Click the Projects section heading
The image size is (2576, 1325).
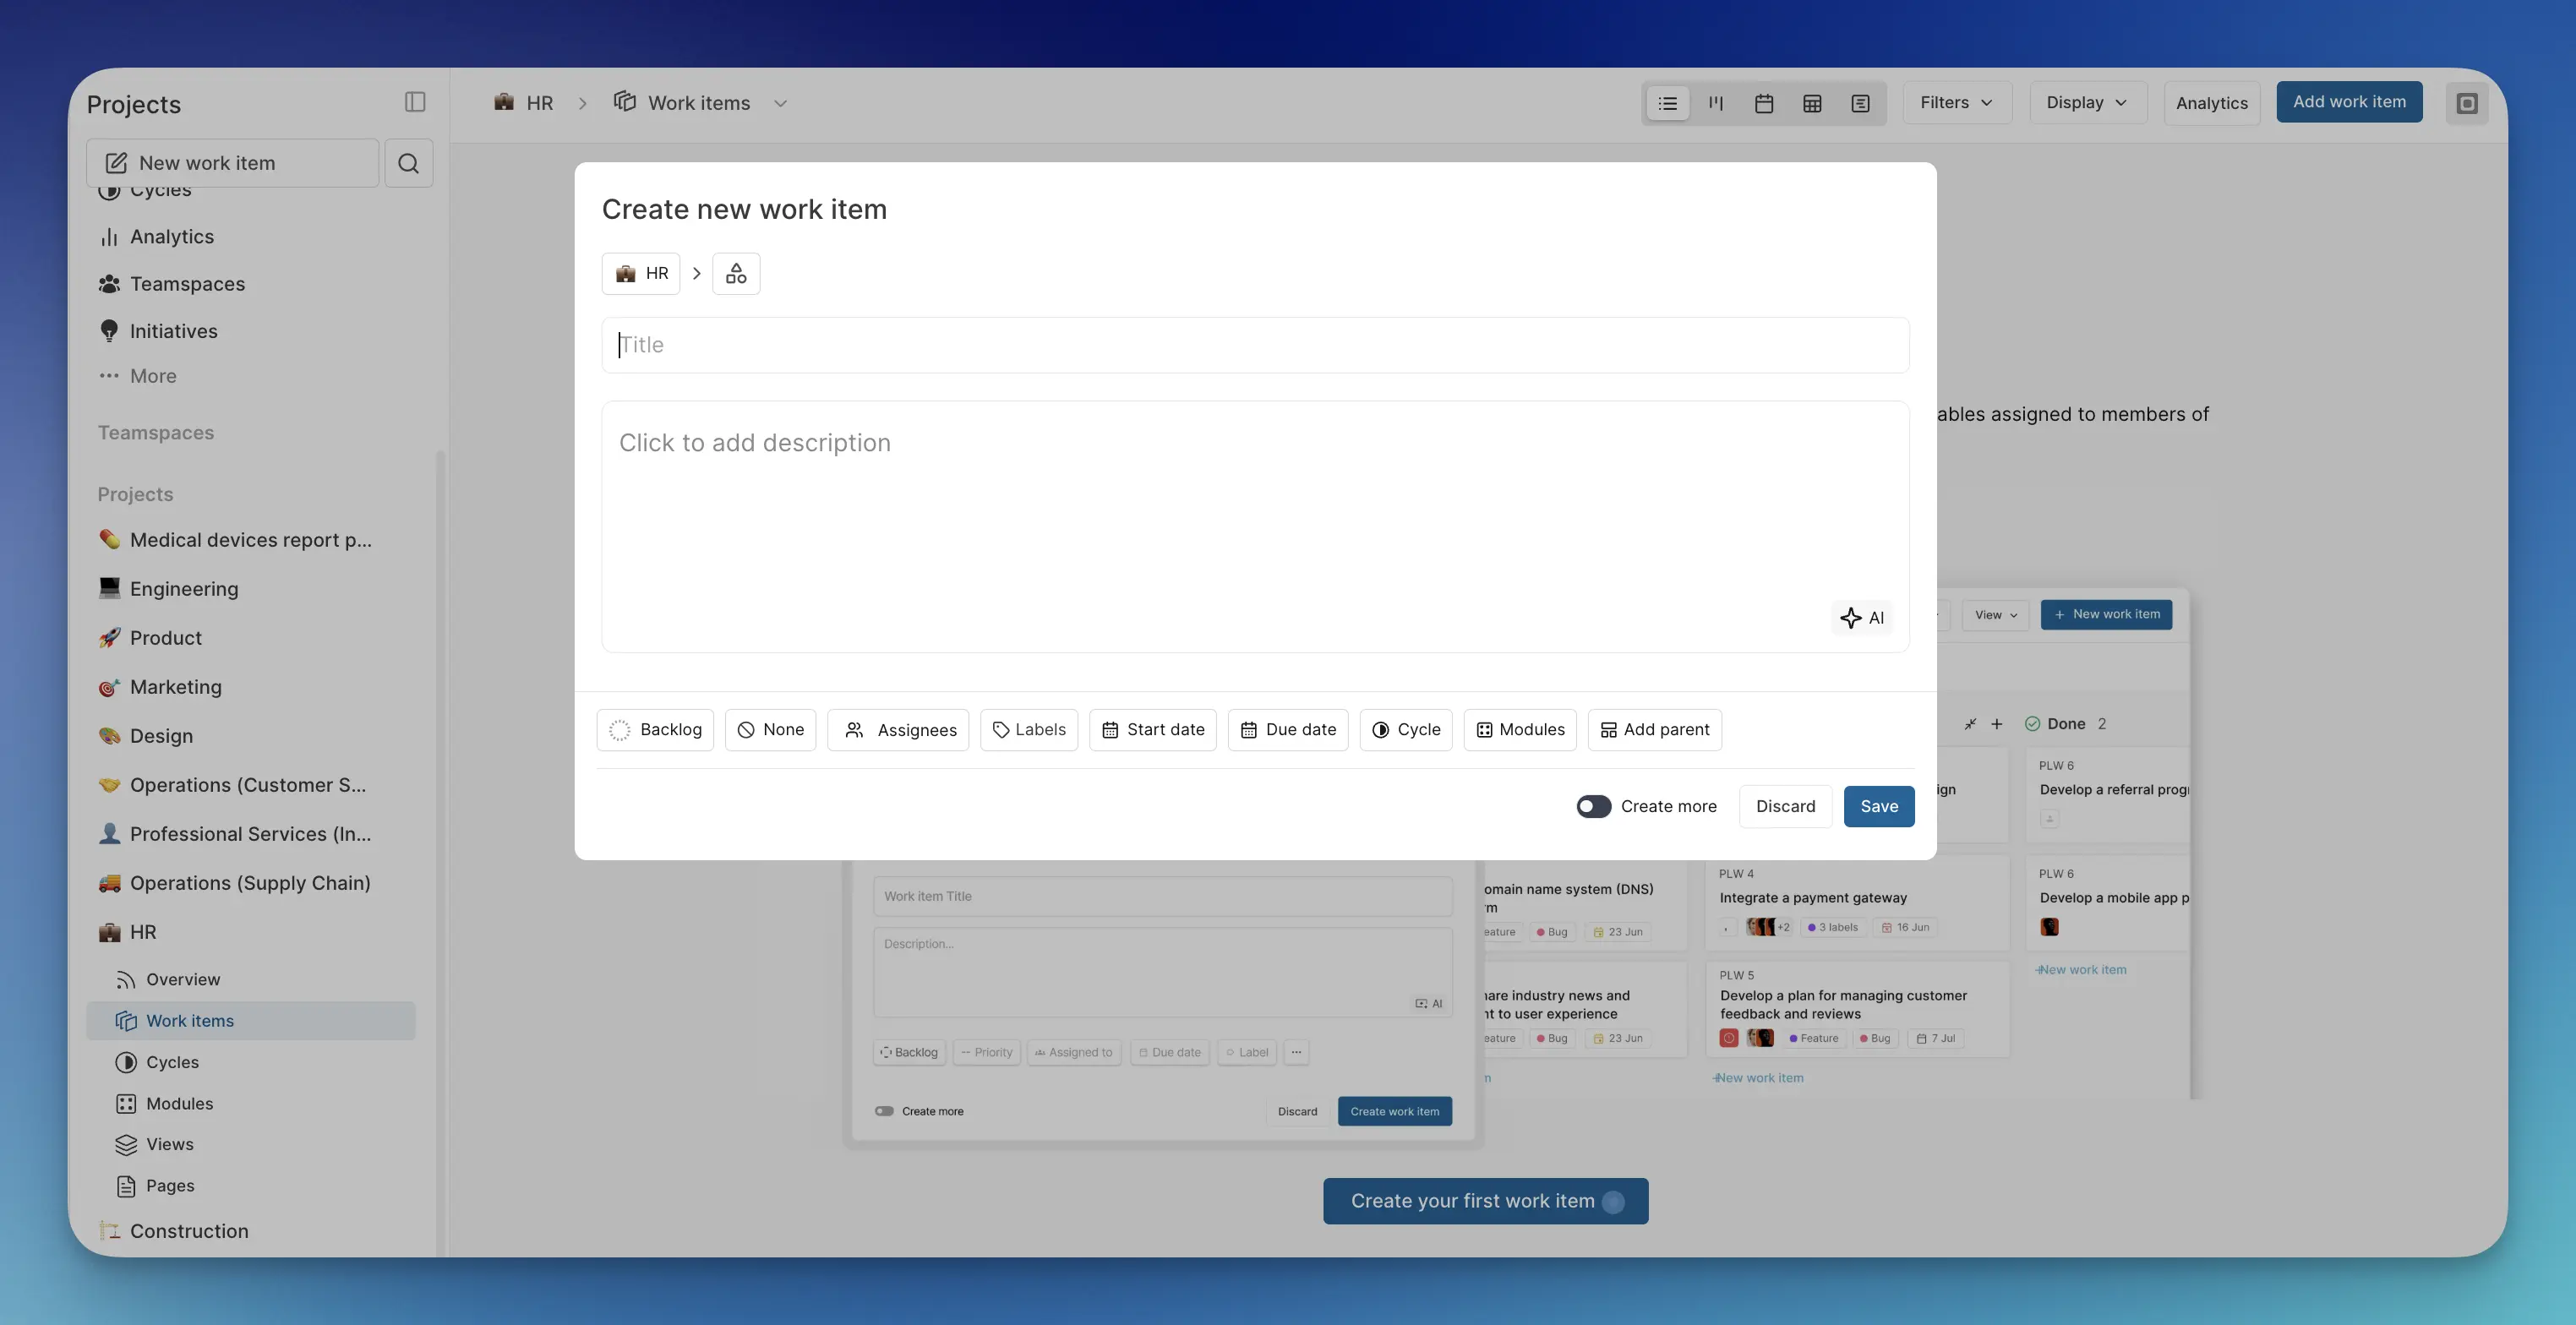point(135,494)
